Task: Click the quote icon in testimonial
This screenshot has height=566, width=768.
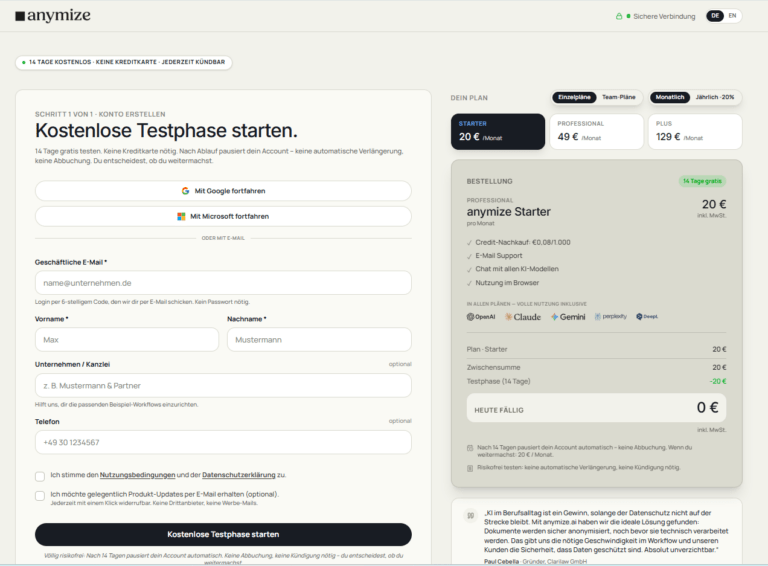Action: coord(471,515)
